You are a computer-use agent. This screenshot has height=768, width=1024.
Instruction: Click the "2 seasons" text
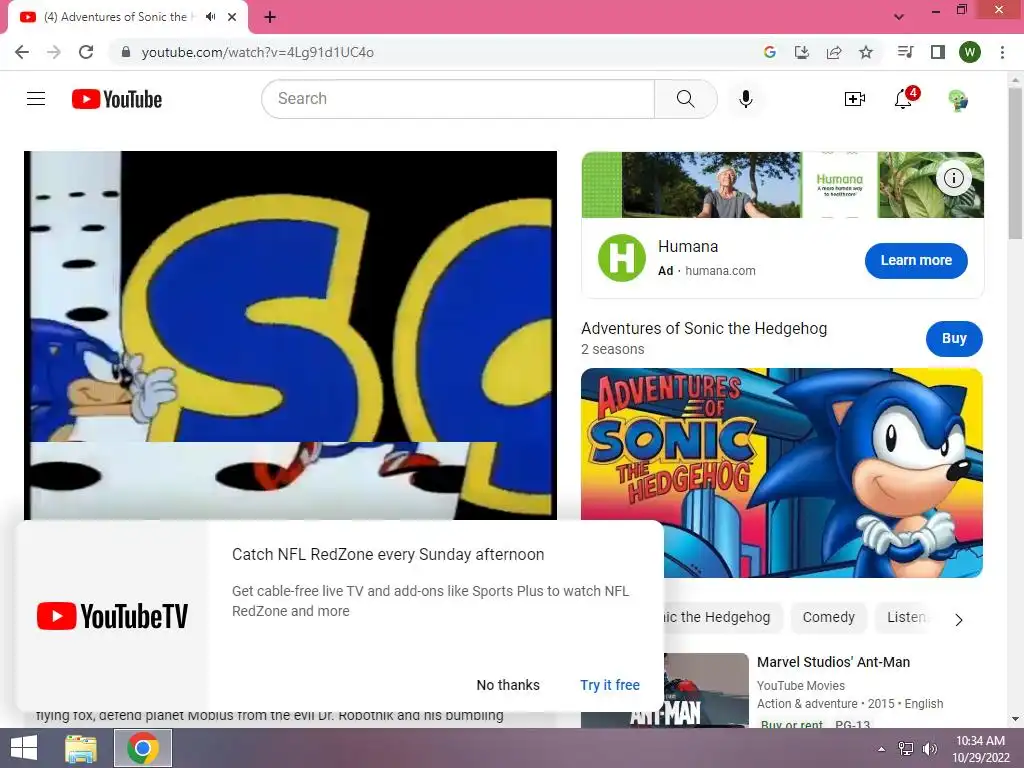pos(613,349)
